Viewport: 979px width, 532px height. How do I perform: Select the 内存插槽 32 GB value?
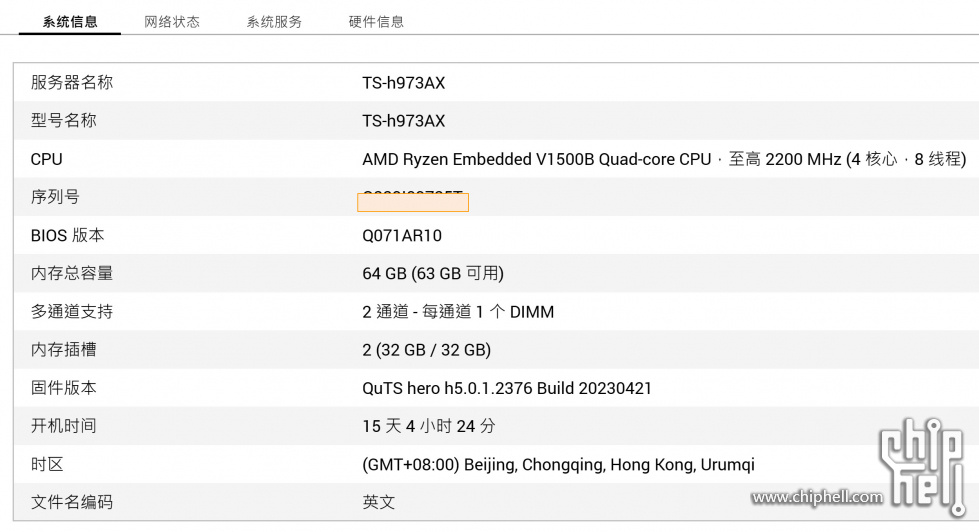pos(426,350)
